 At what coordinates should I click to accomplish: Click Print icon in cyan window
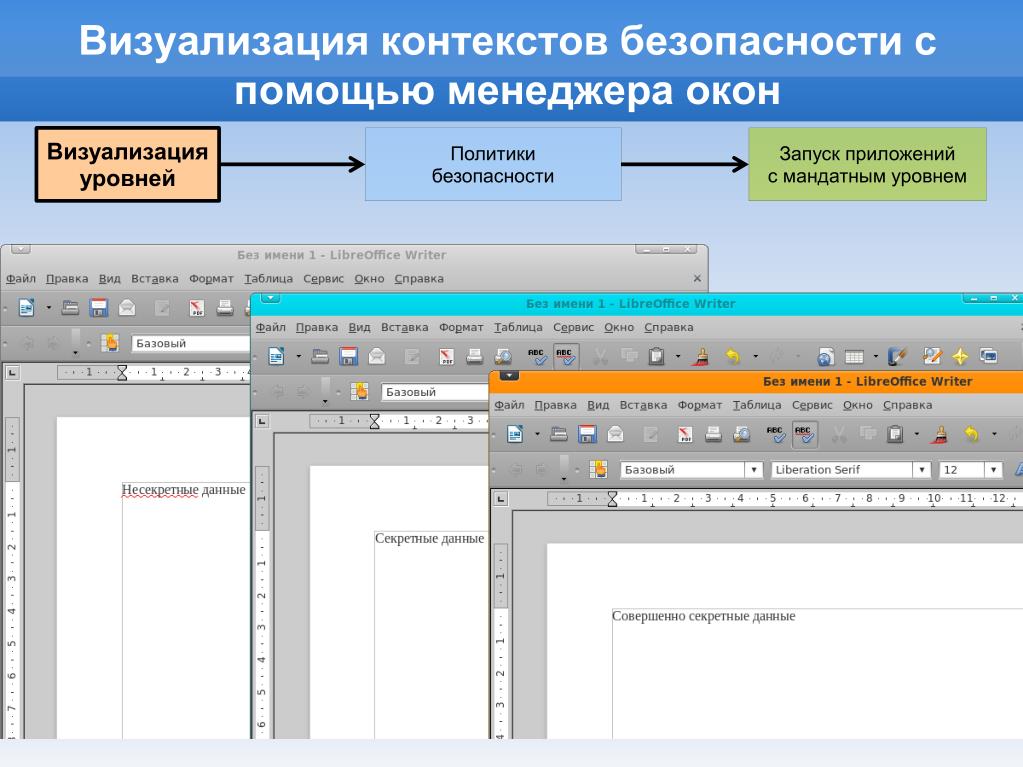click(x=474, y=356)
